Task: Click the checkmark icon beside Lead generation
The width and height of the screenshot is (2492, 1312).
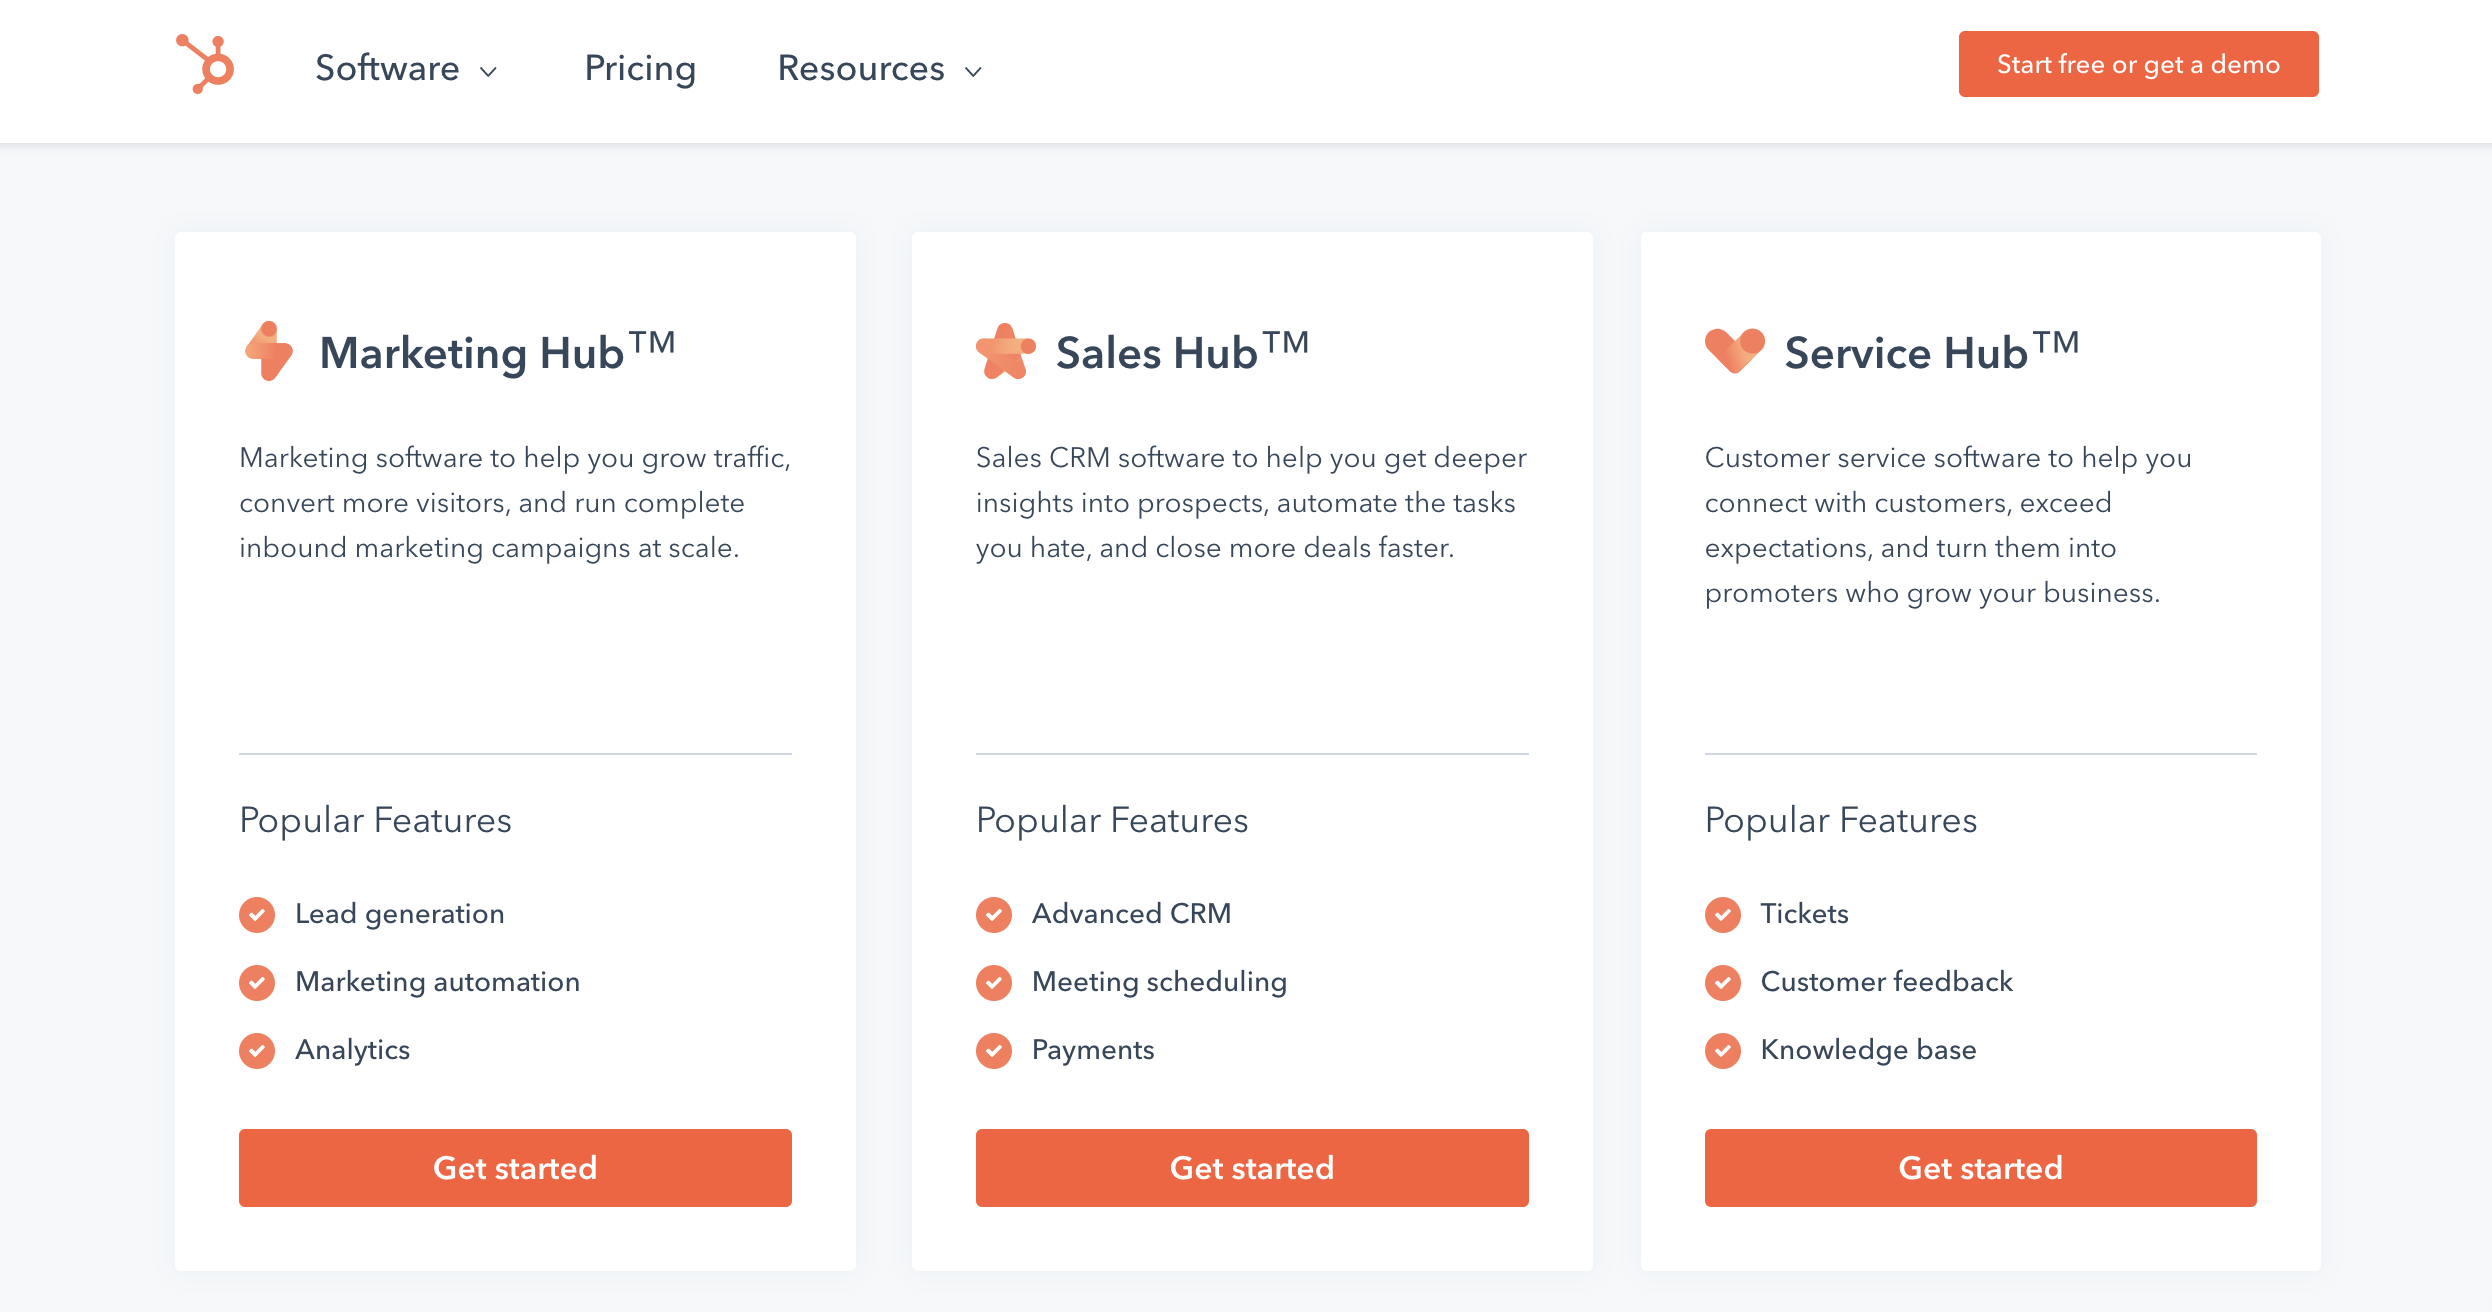Action: pyautogui.click(x=257, y=914)
